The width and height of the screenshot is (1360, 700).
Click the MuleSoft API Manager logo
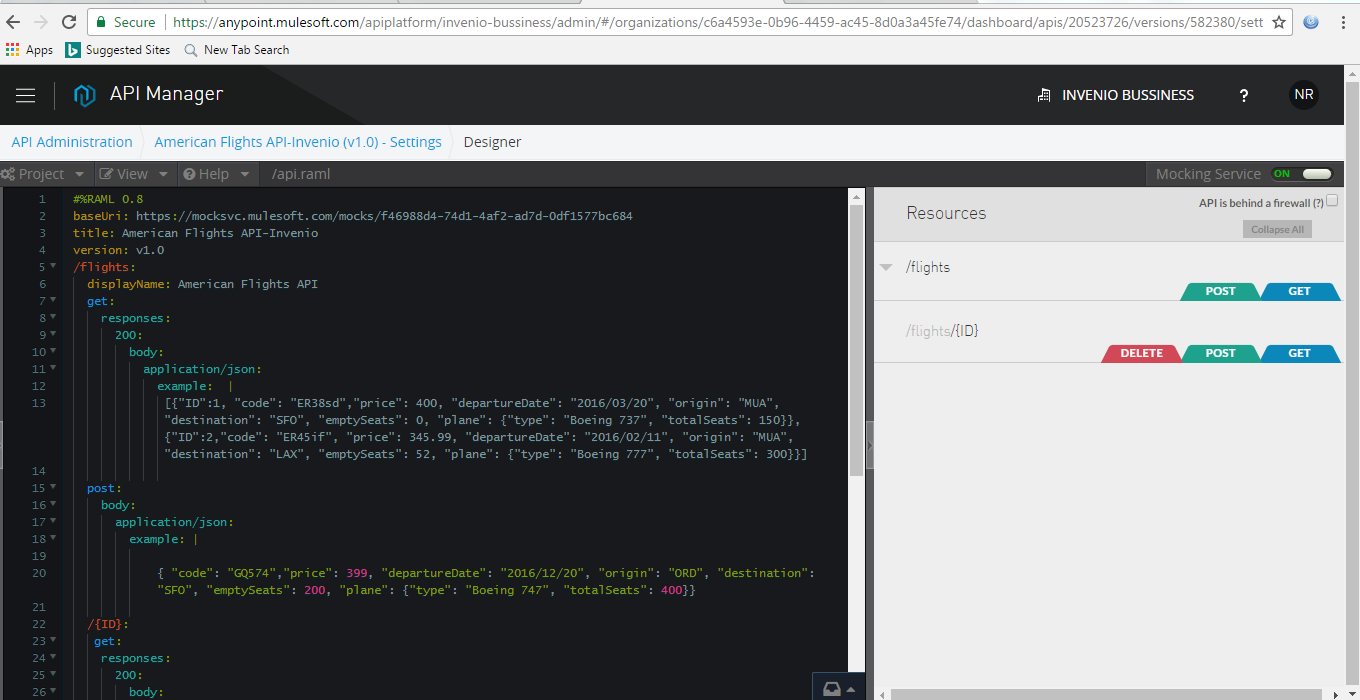coord(85,95)
